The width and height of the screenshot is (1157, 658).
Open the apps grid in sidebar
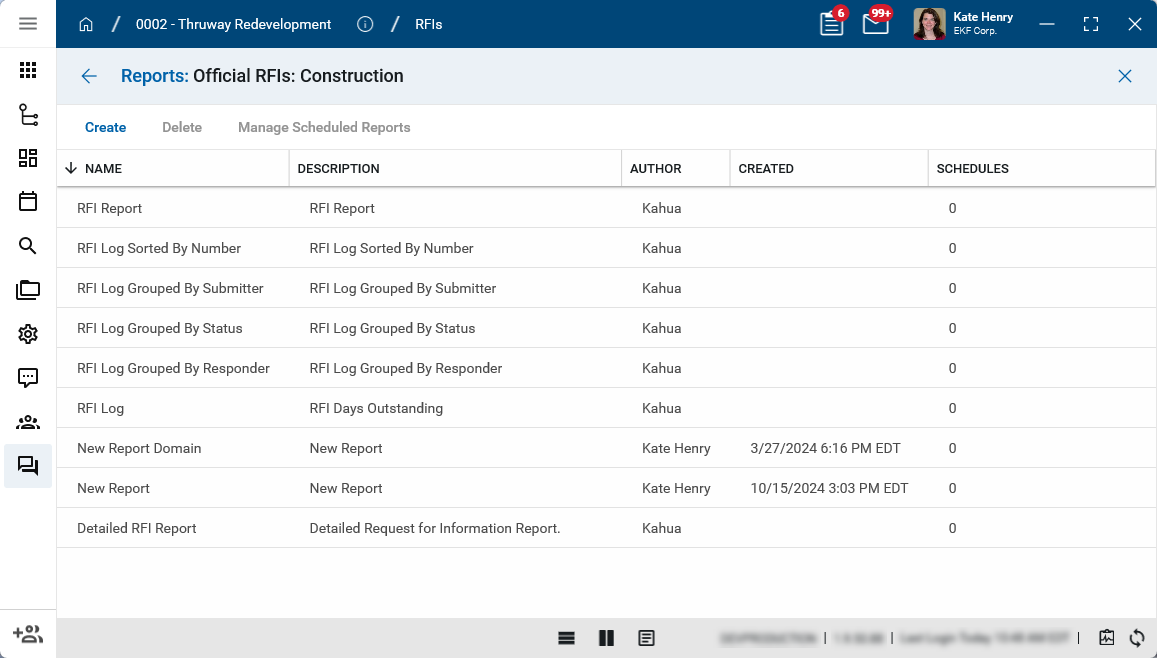coord(28,70)
